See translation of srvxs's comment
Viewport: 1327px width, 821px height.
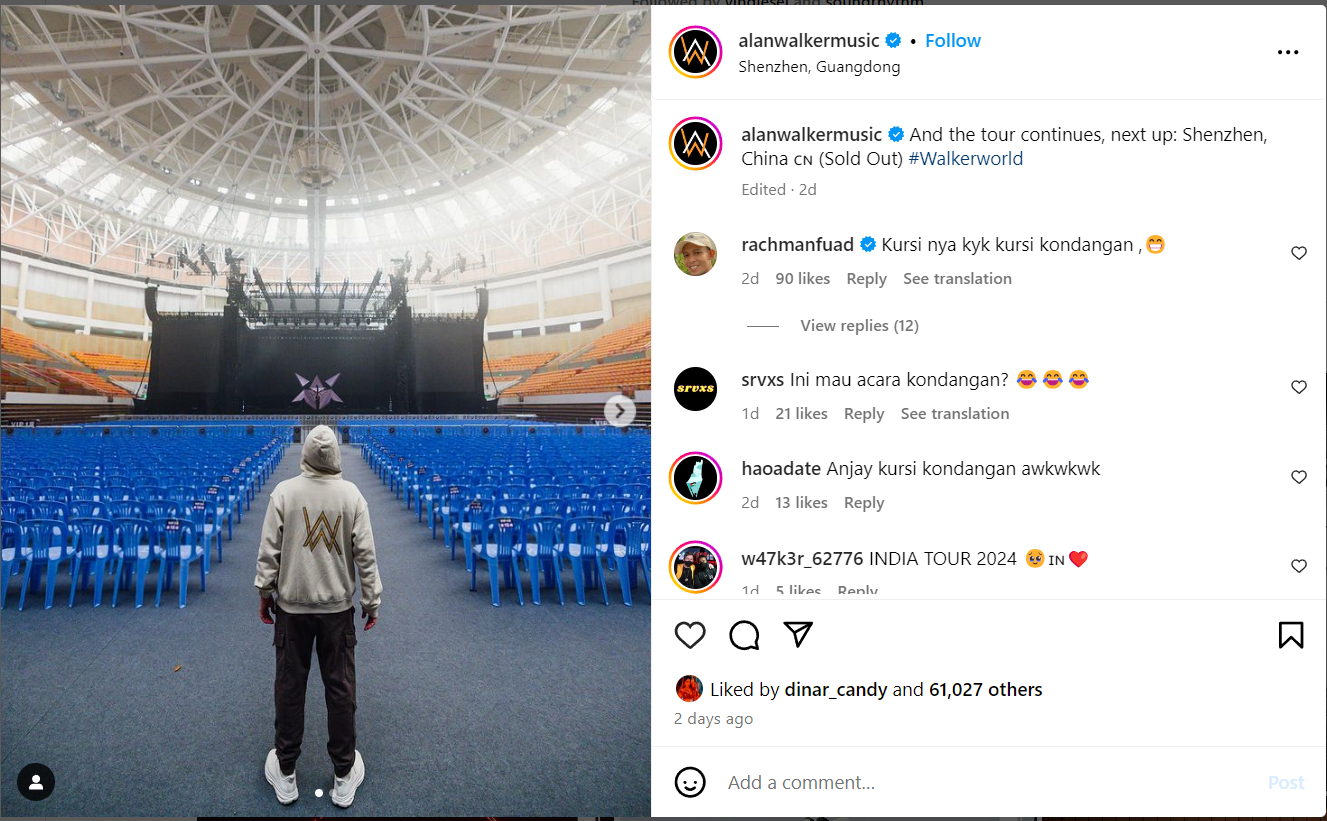955,414
